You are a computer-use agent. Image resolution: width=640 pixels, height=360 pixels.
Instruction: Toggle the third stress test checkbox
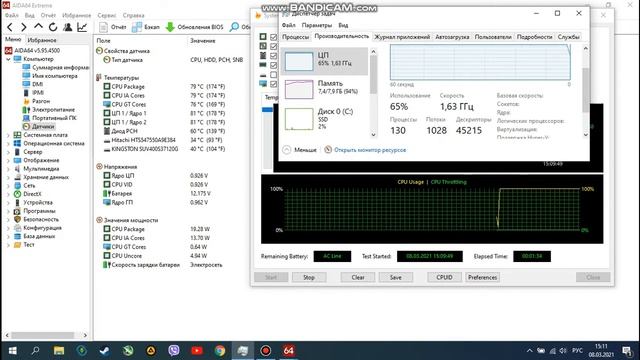273,56
